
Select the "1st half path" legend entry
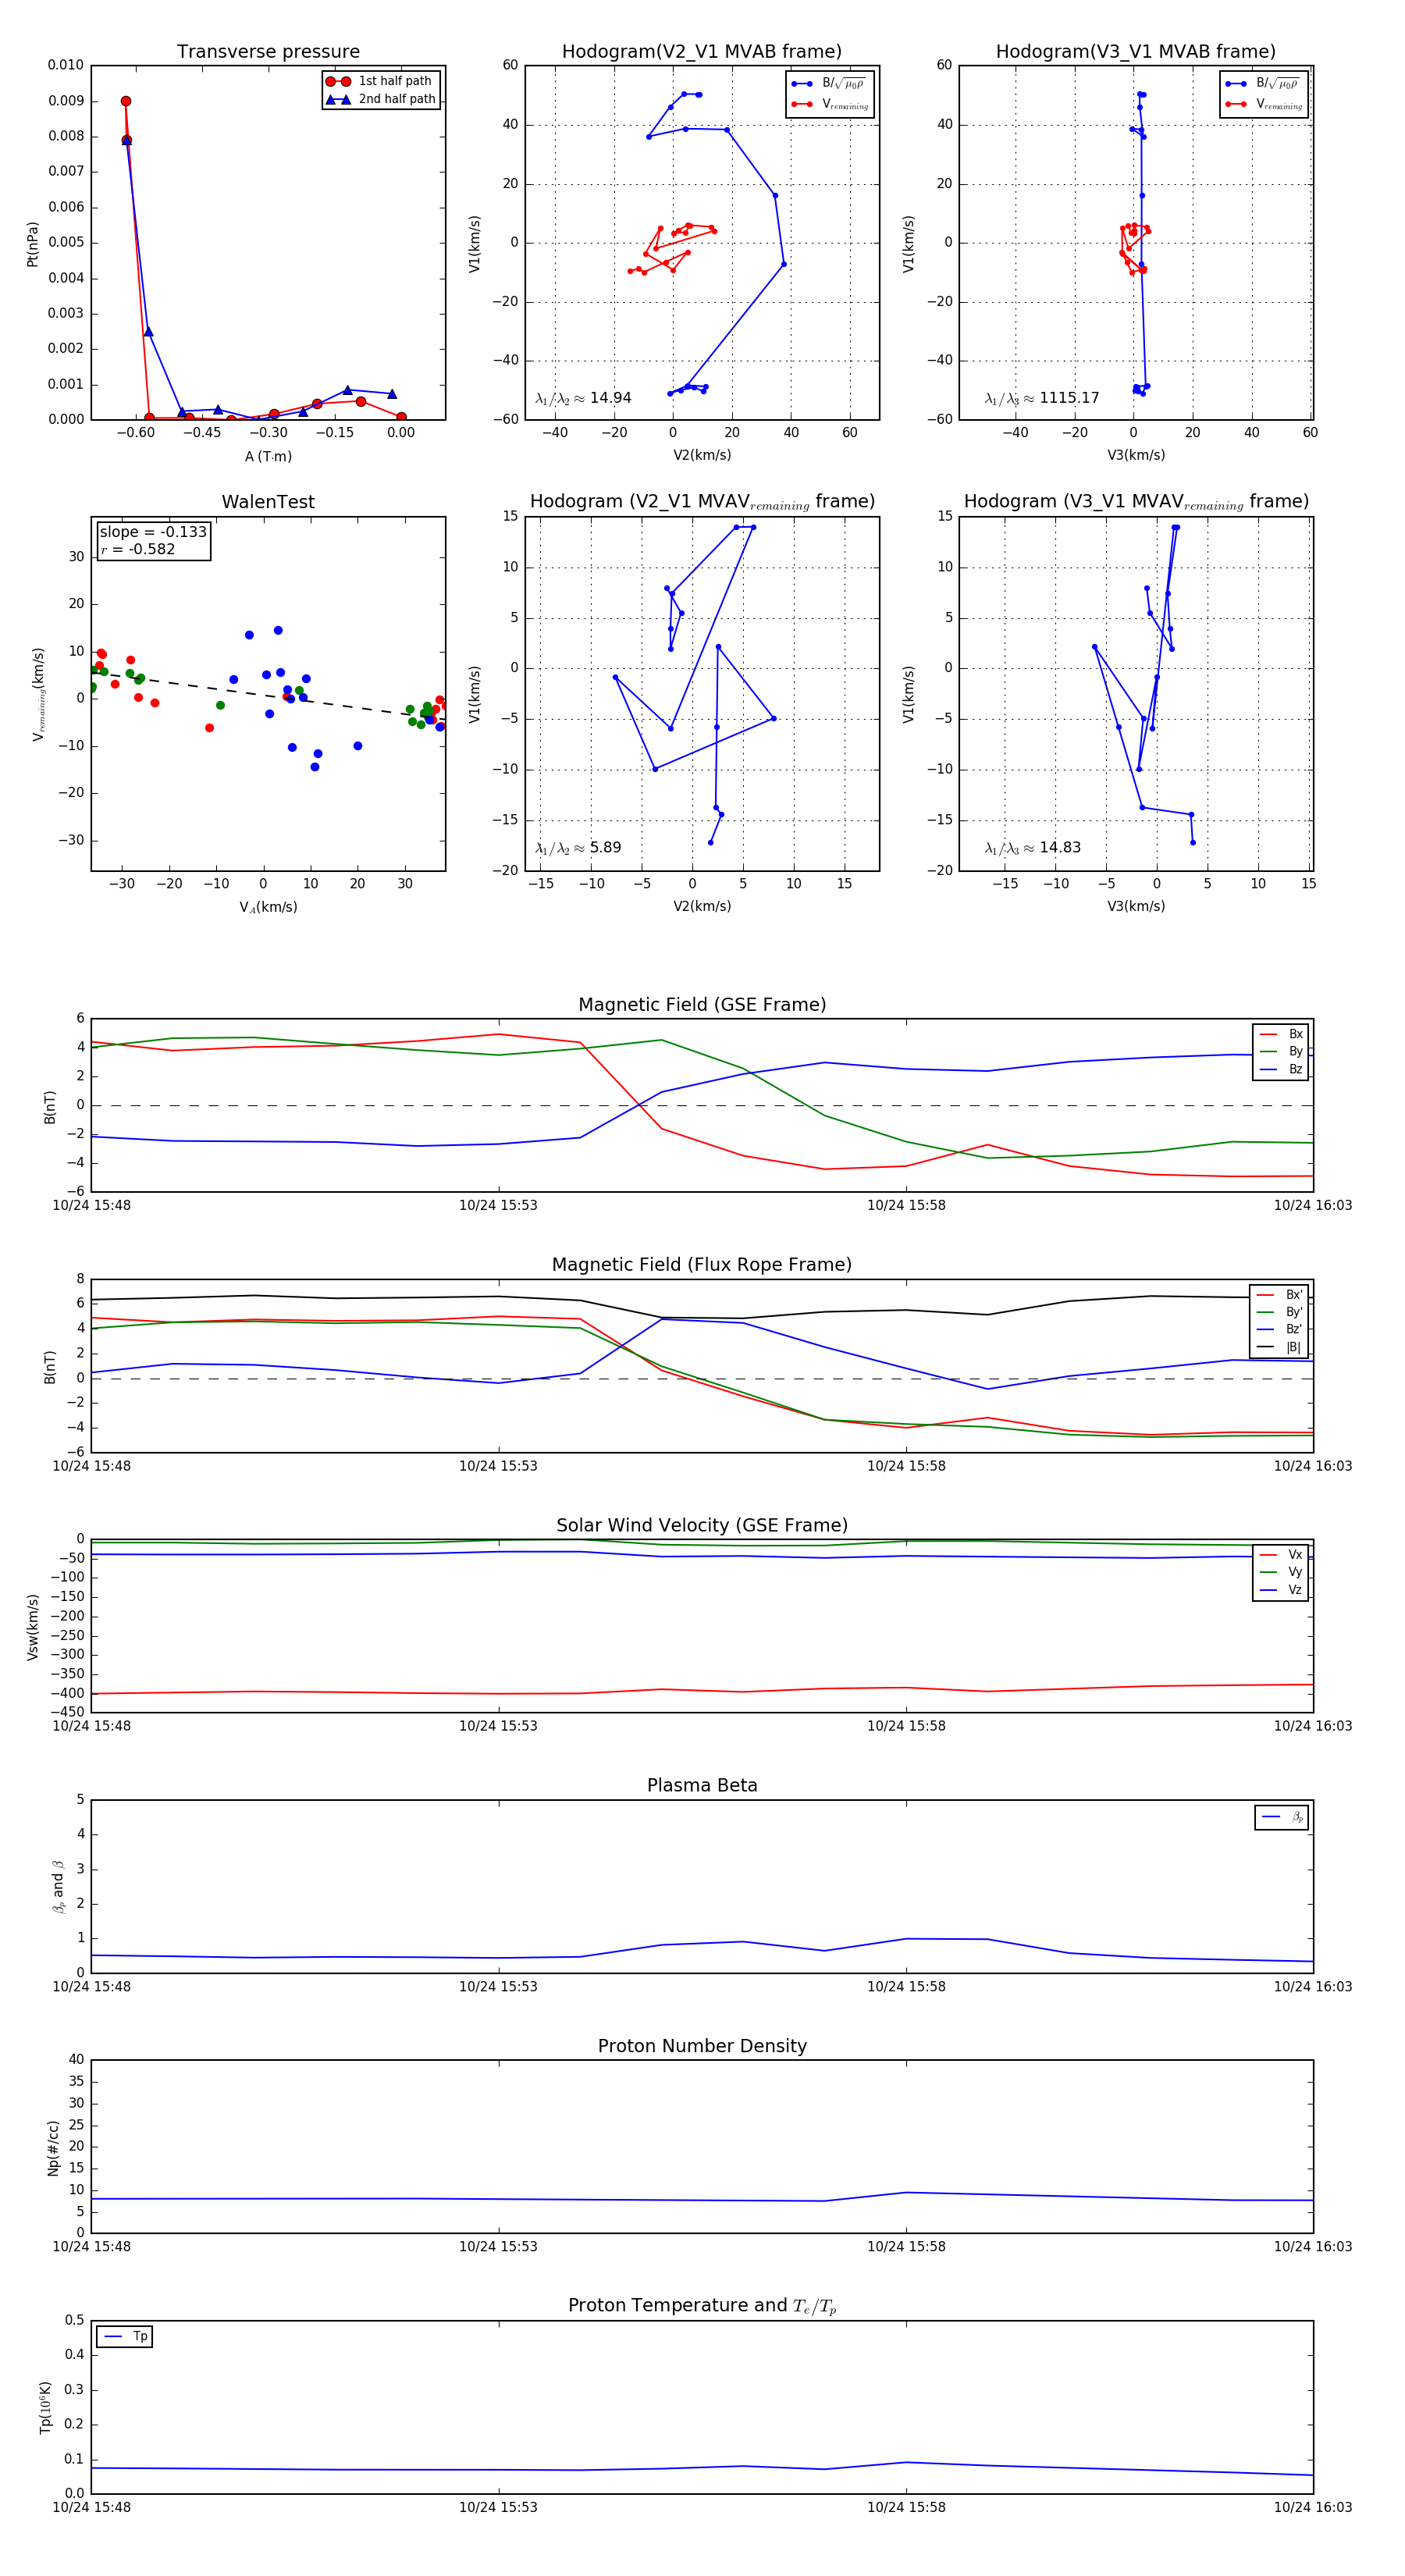click(x=382, y=81)
